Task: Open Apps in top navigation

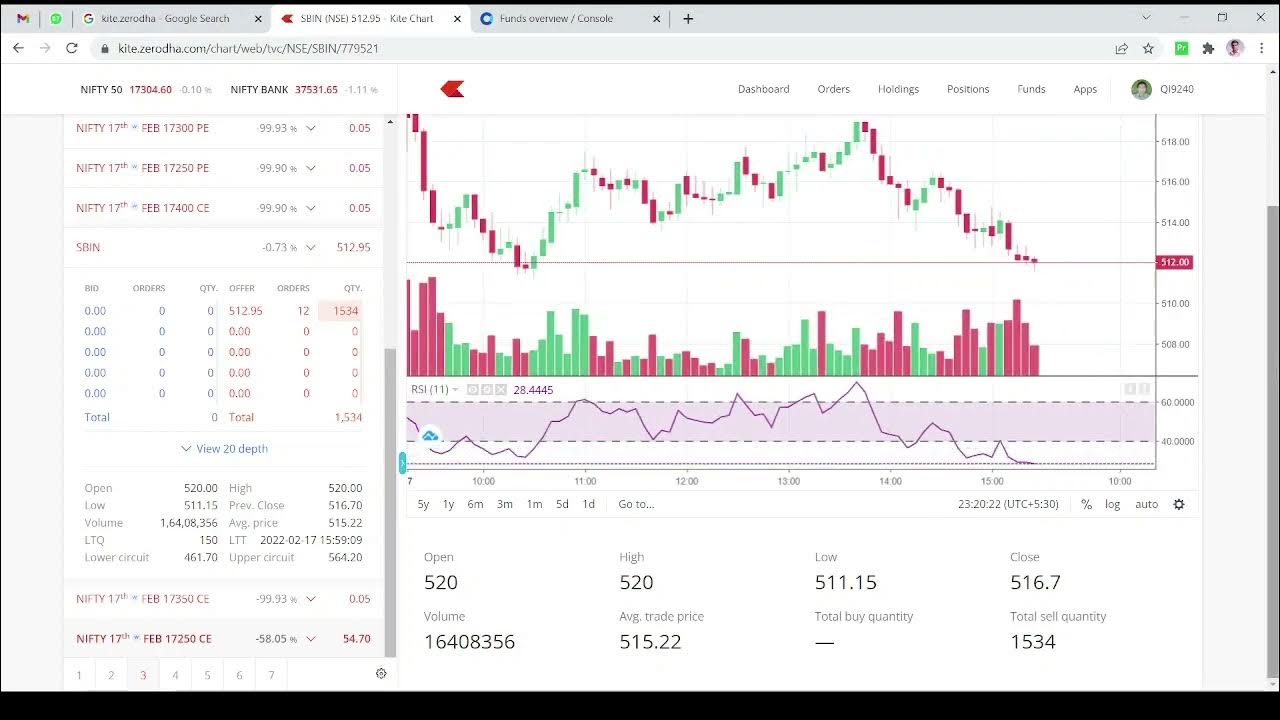Action: (x=1085, y=89)
